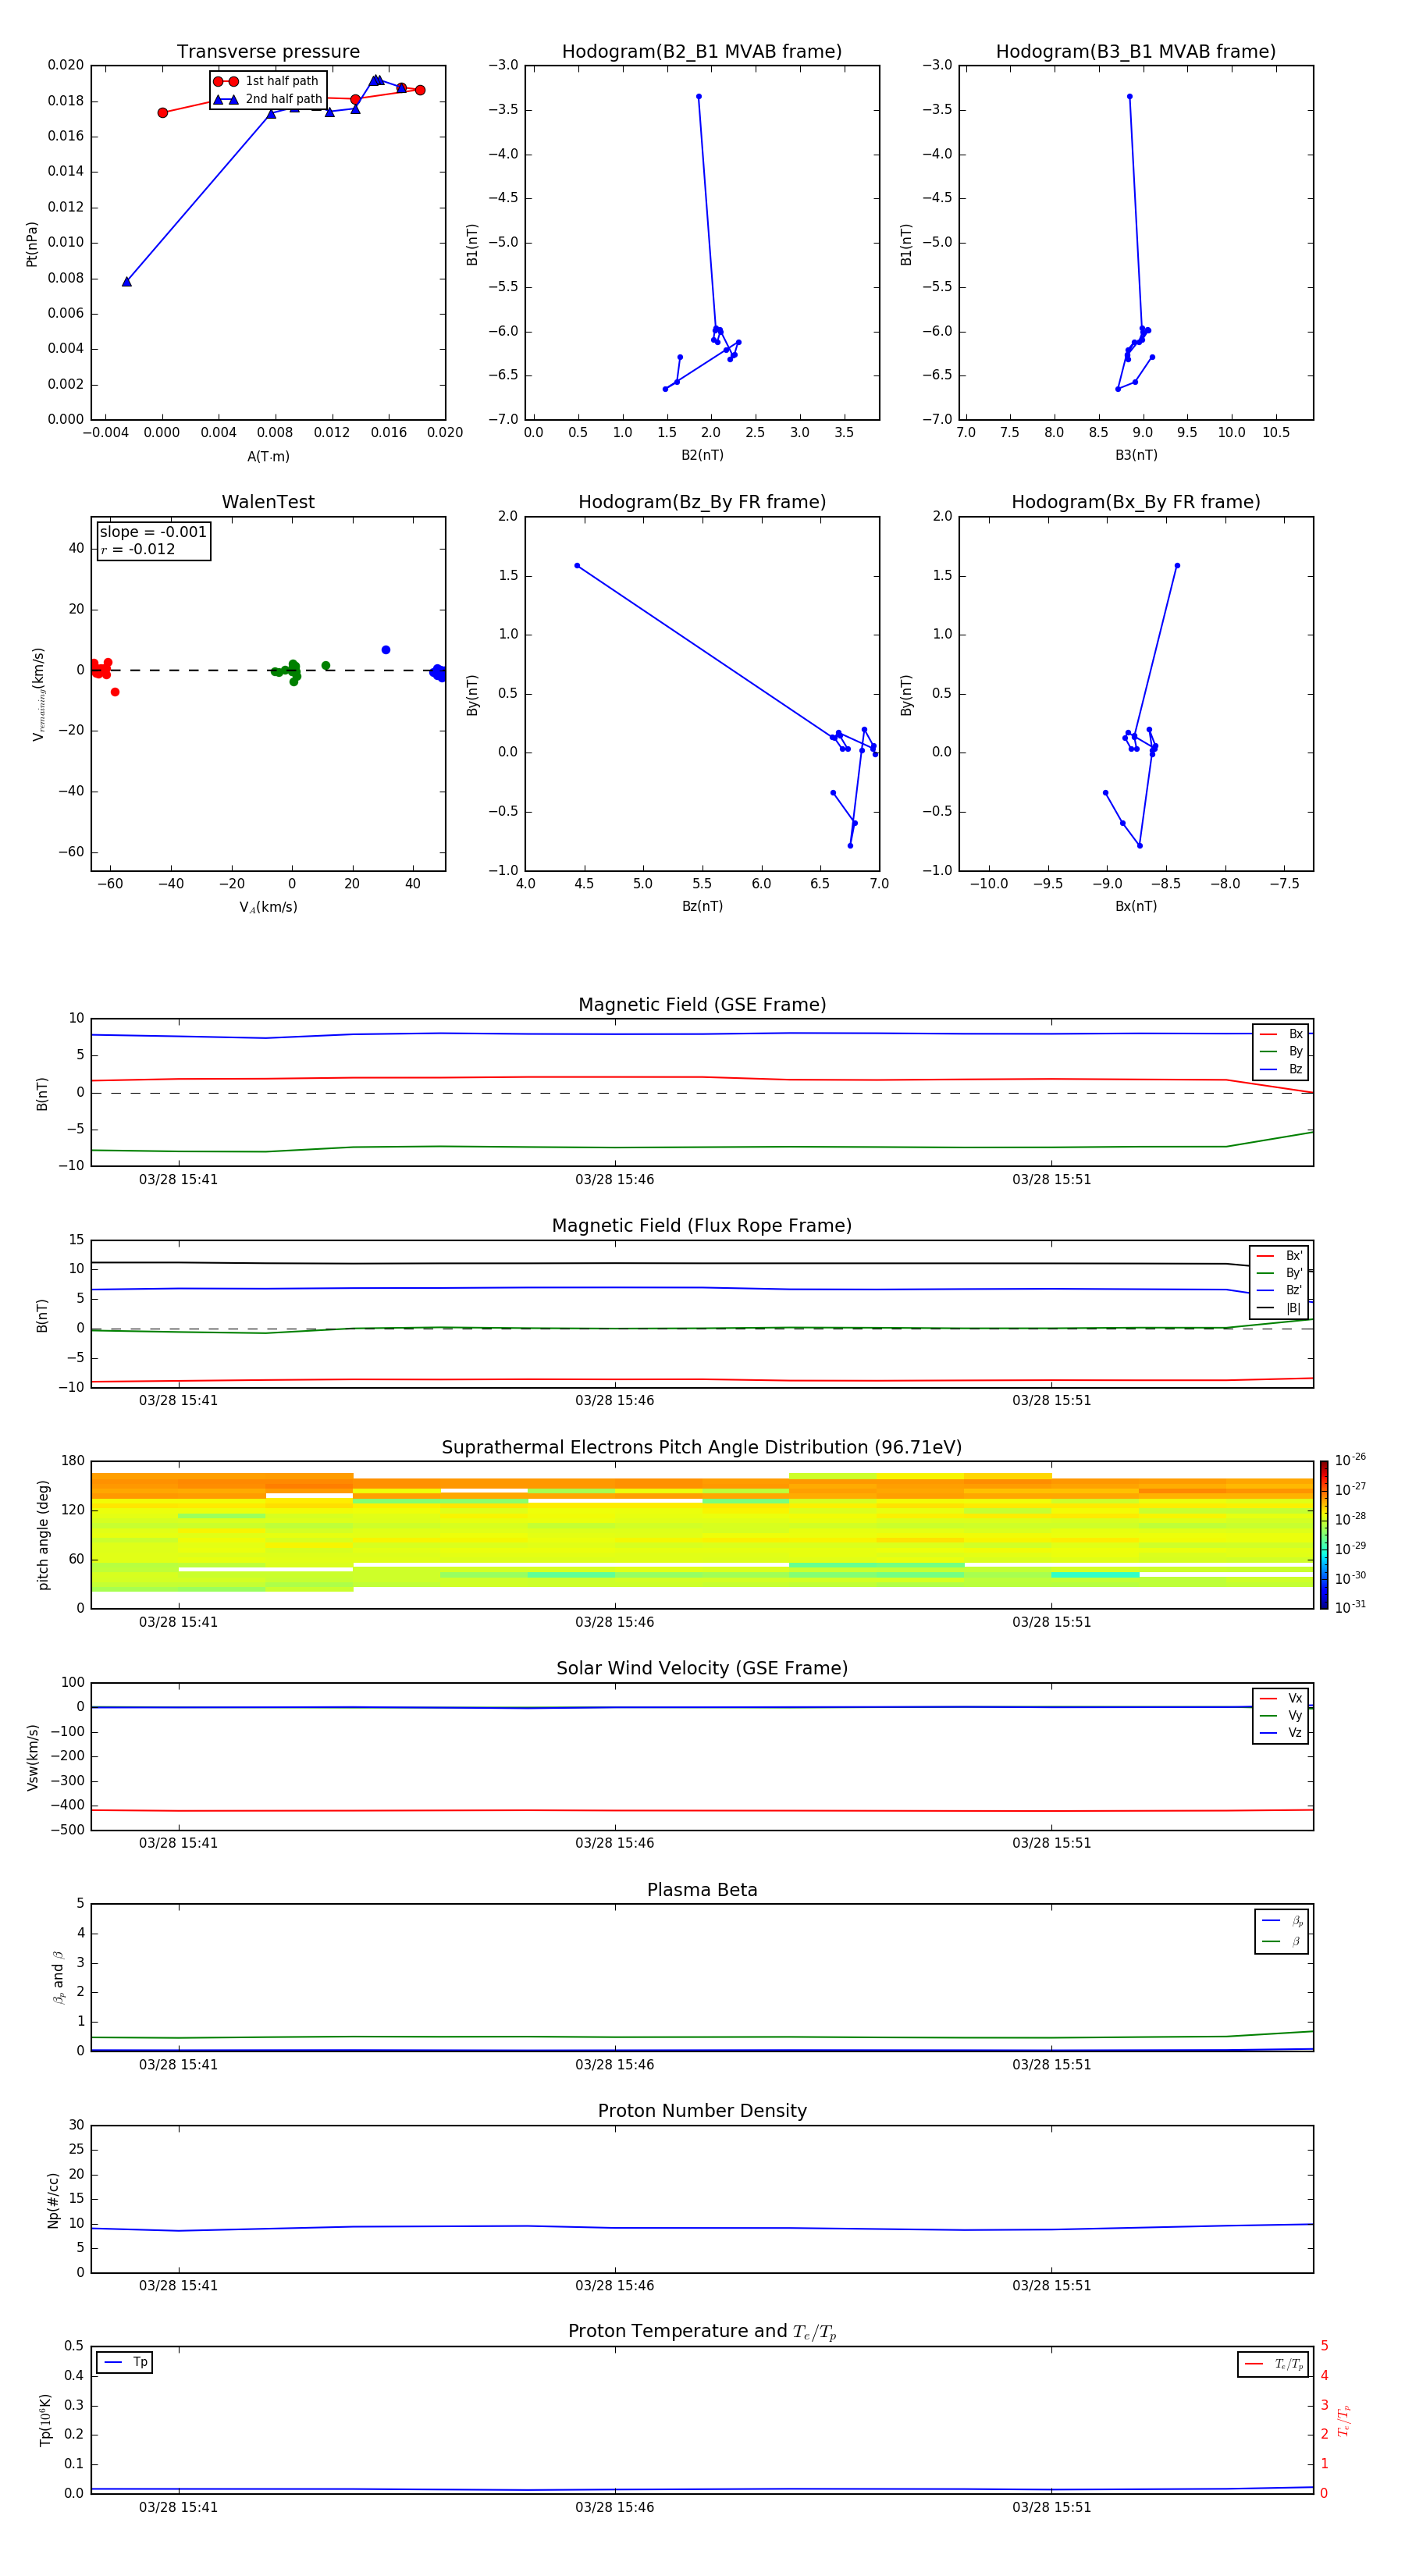The image size is (1405, 2576).
Task: Click the 'Plasma Beta' panel title
Action: [x=702, y=1890]
